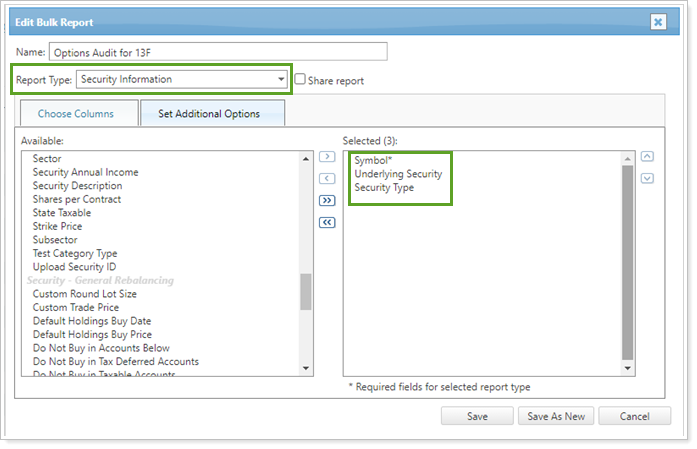Move selected column up with up arrow
This screenshot has width=697, height=449.
647,157
